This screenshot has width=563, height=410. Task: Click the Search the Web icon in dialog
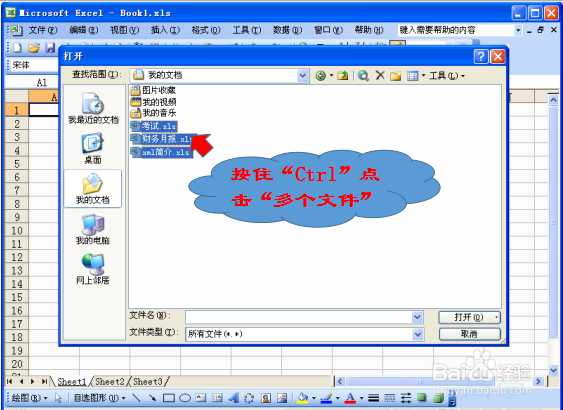(x=363, y=76)
